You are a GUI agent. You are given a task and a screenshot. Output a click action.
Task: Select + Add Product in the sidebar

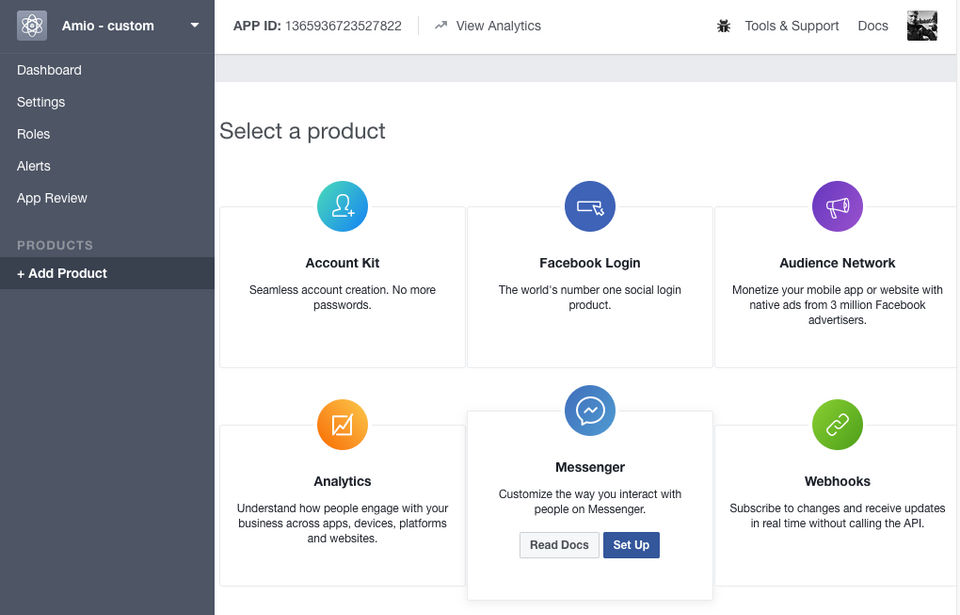coord(62,273)
